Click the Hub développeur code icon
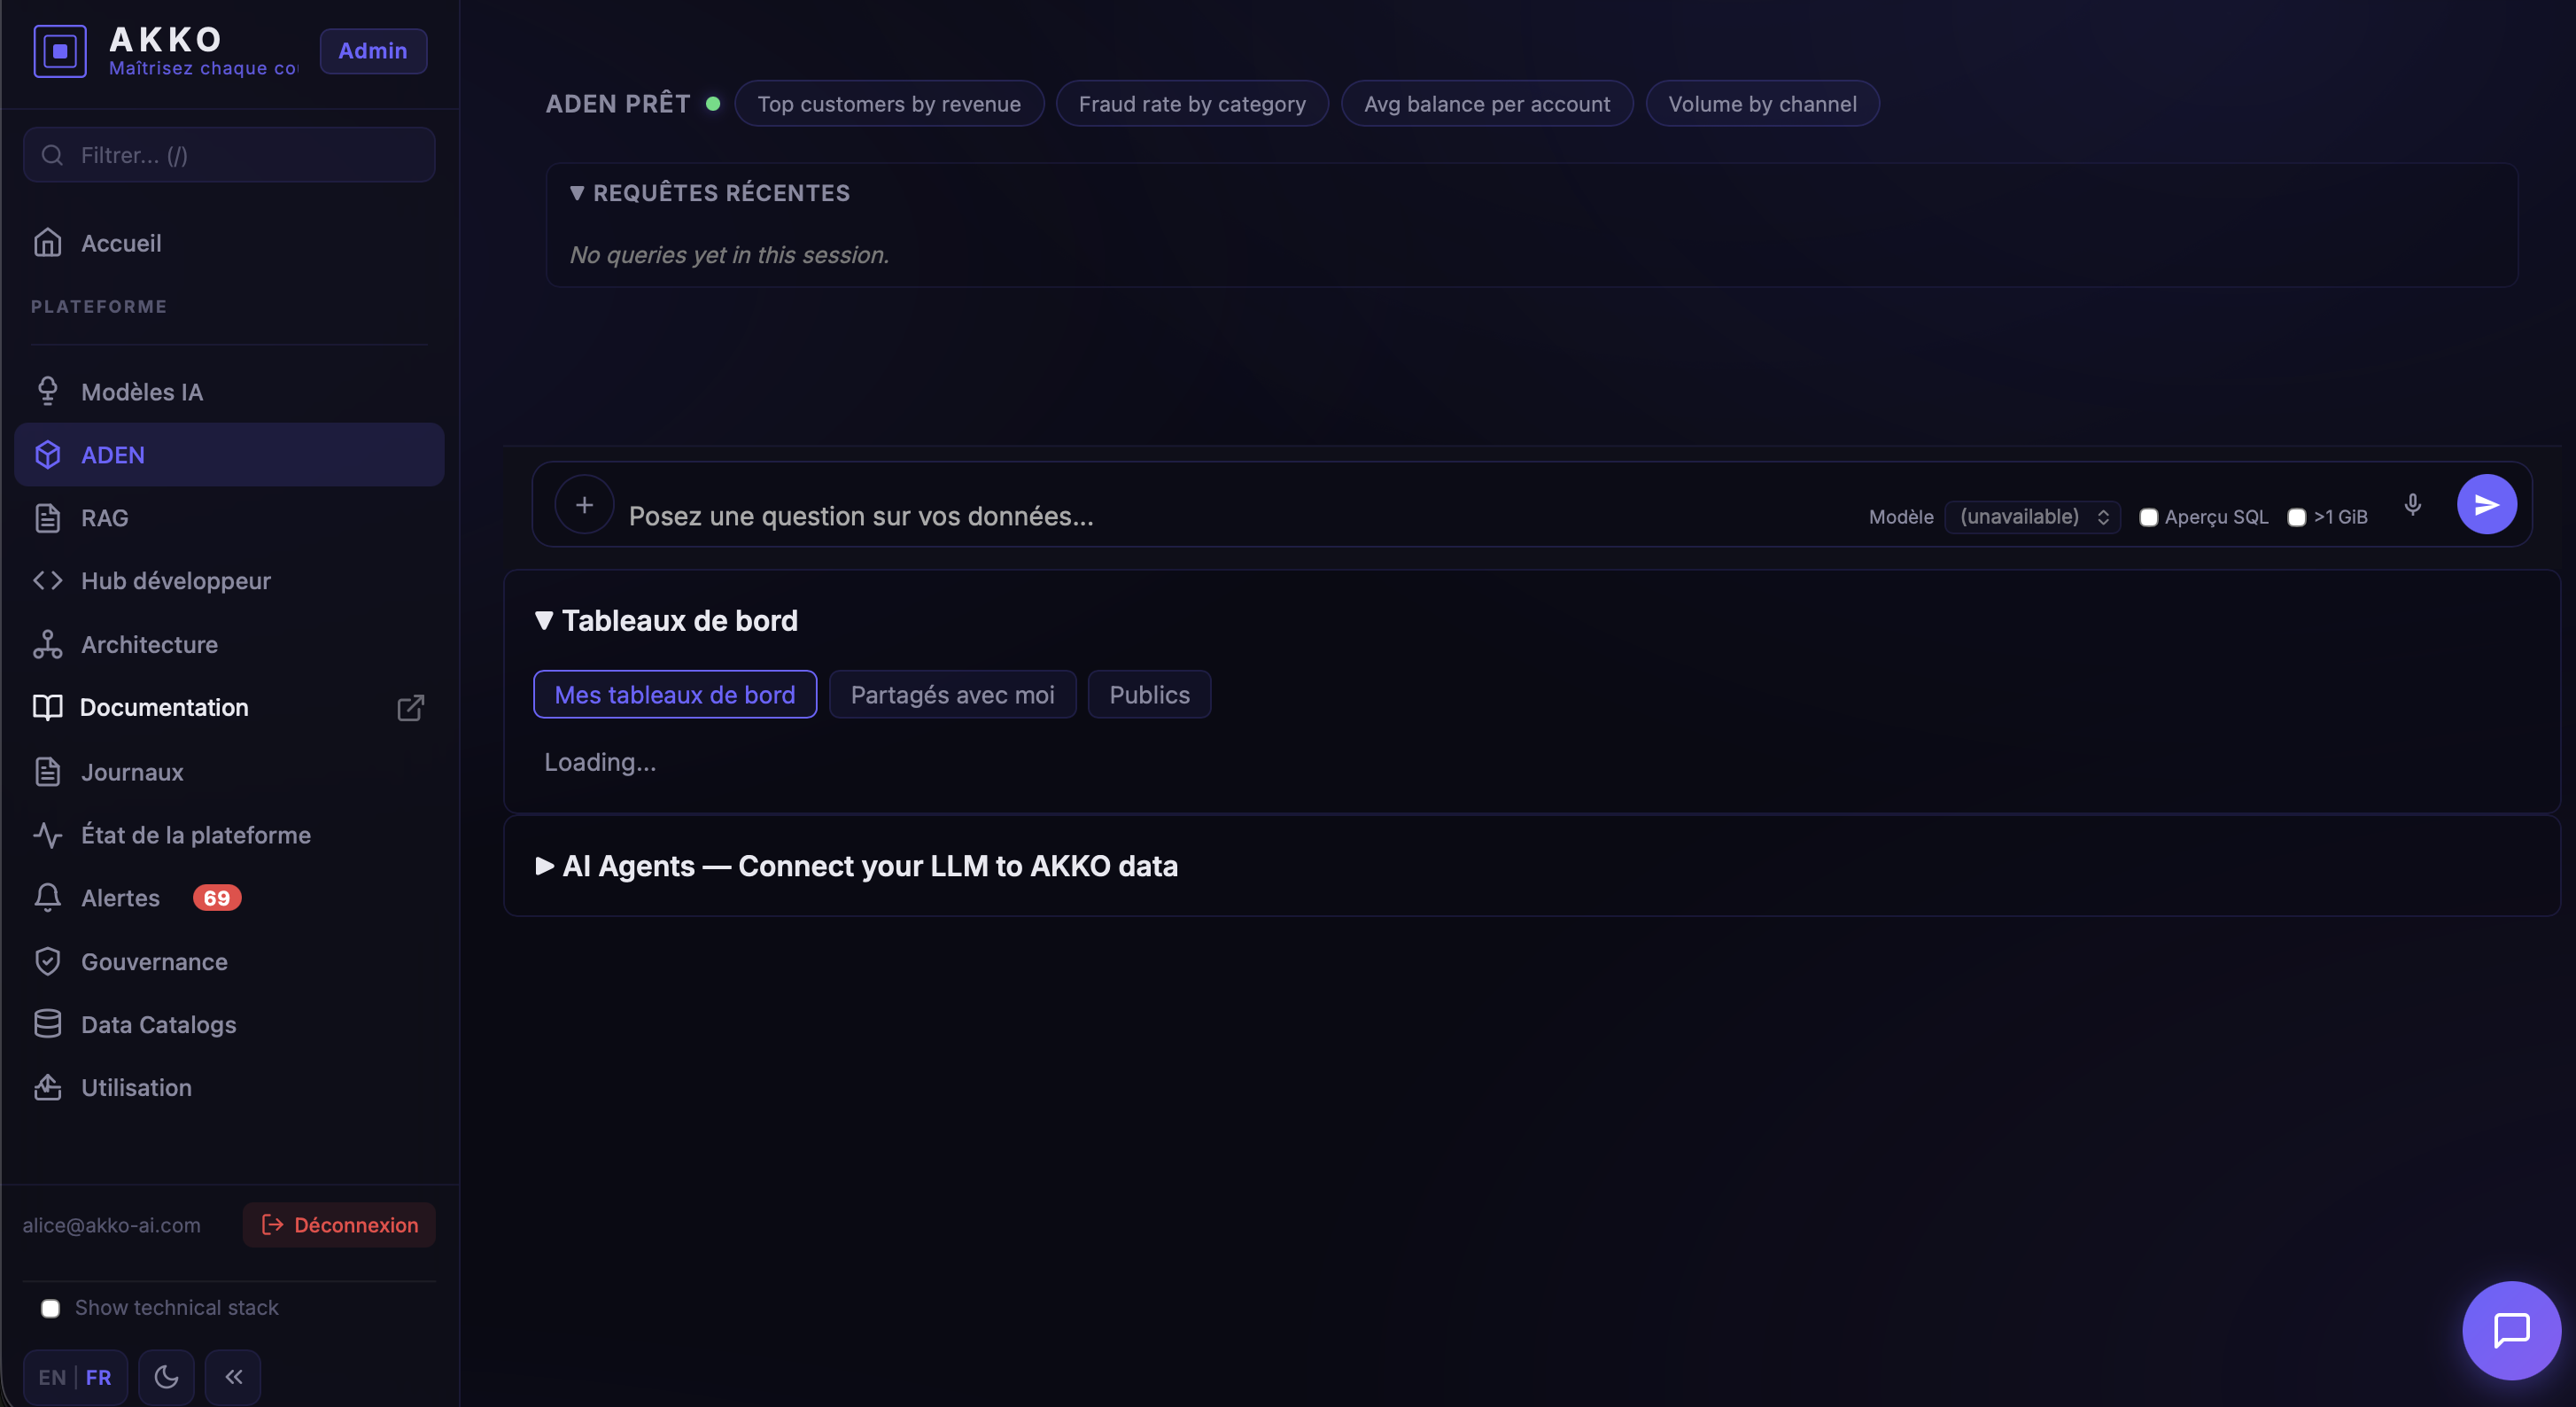 tap(47, 581)
